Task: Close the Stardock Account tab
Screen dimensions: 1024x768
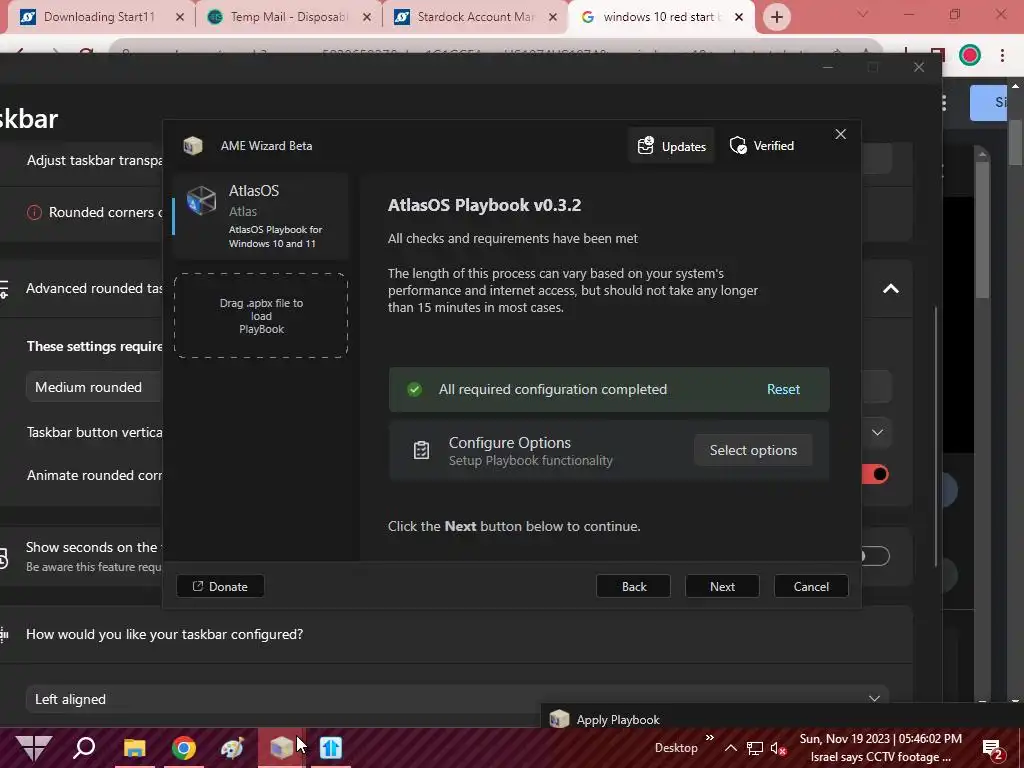Action: tap(553, 18)
